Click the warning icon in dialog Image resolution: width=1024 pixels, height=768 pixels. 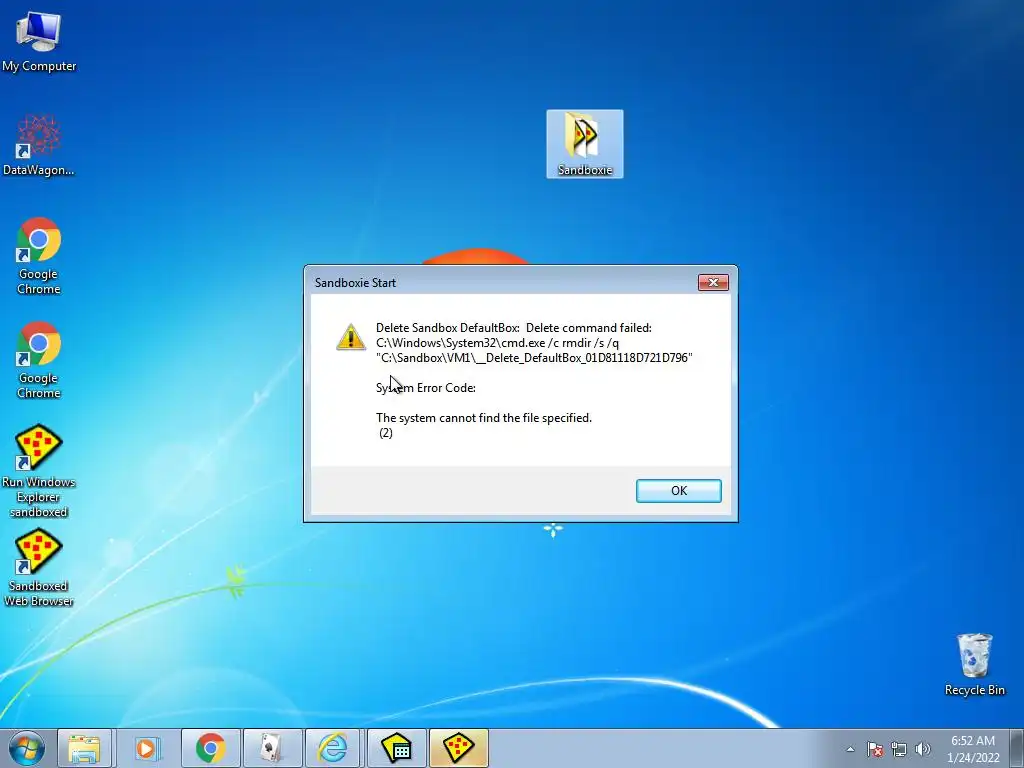351,337
